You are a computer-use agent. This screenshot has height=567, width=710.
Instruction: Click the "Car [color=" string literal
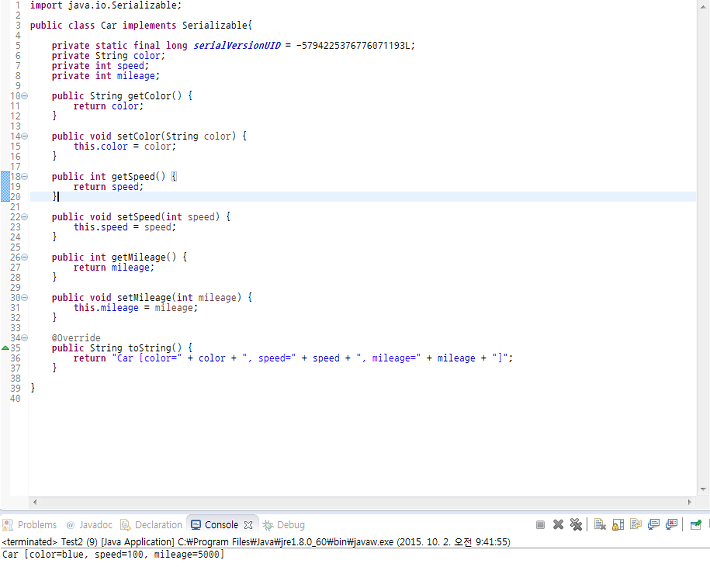pyautogui.click(x=147, y=358)
